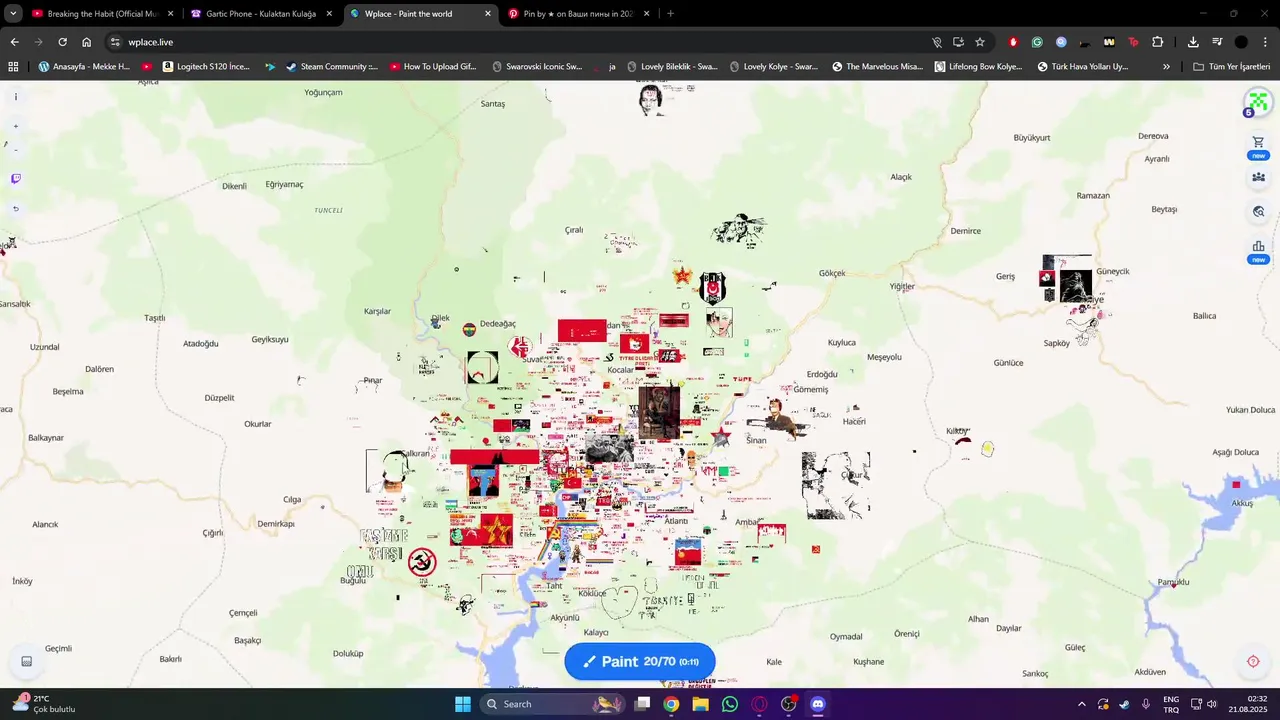Open WhatsApp from the taskbar
Image resolution: width=1280 pixels, height=720 pixels.
click(x=730, y=704)
